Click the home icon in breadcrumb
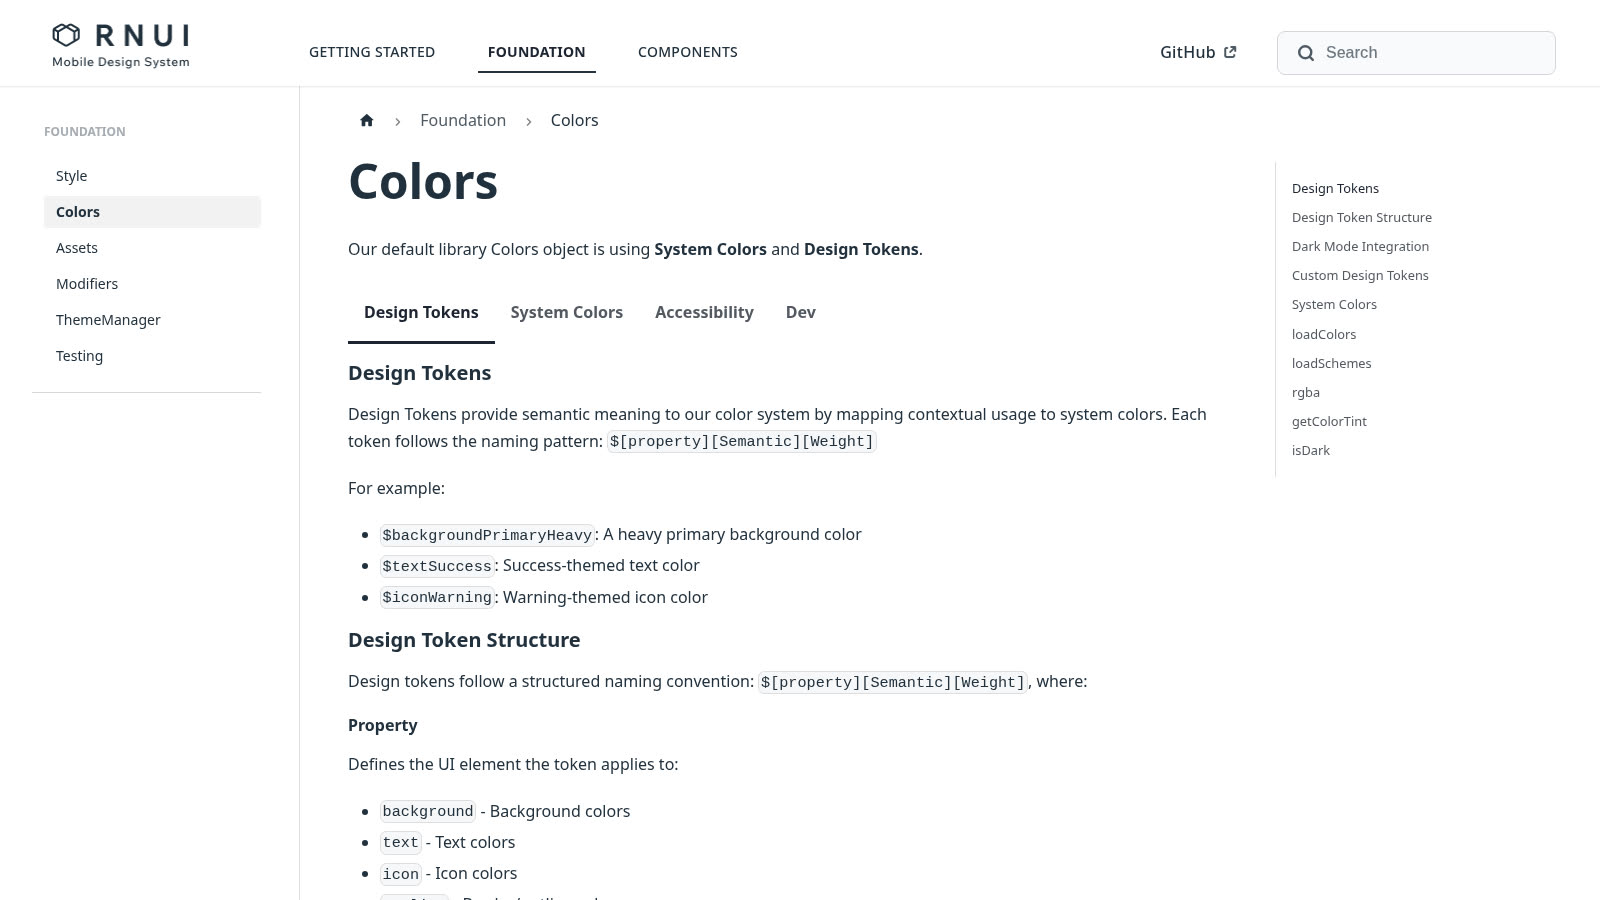 [367, 120]
